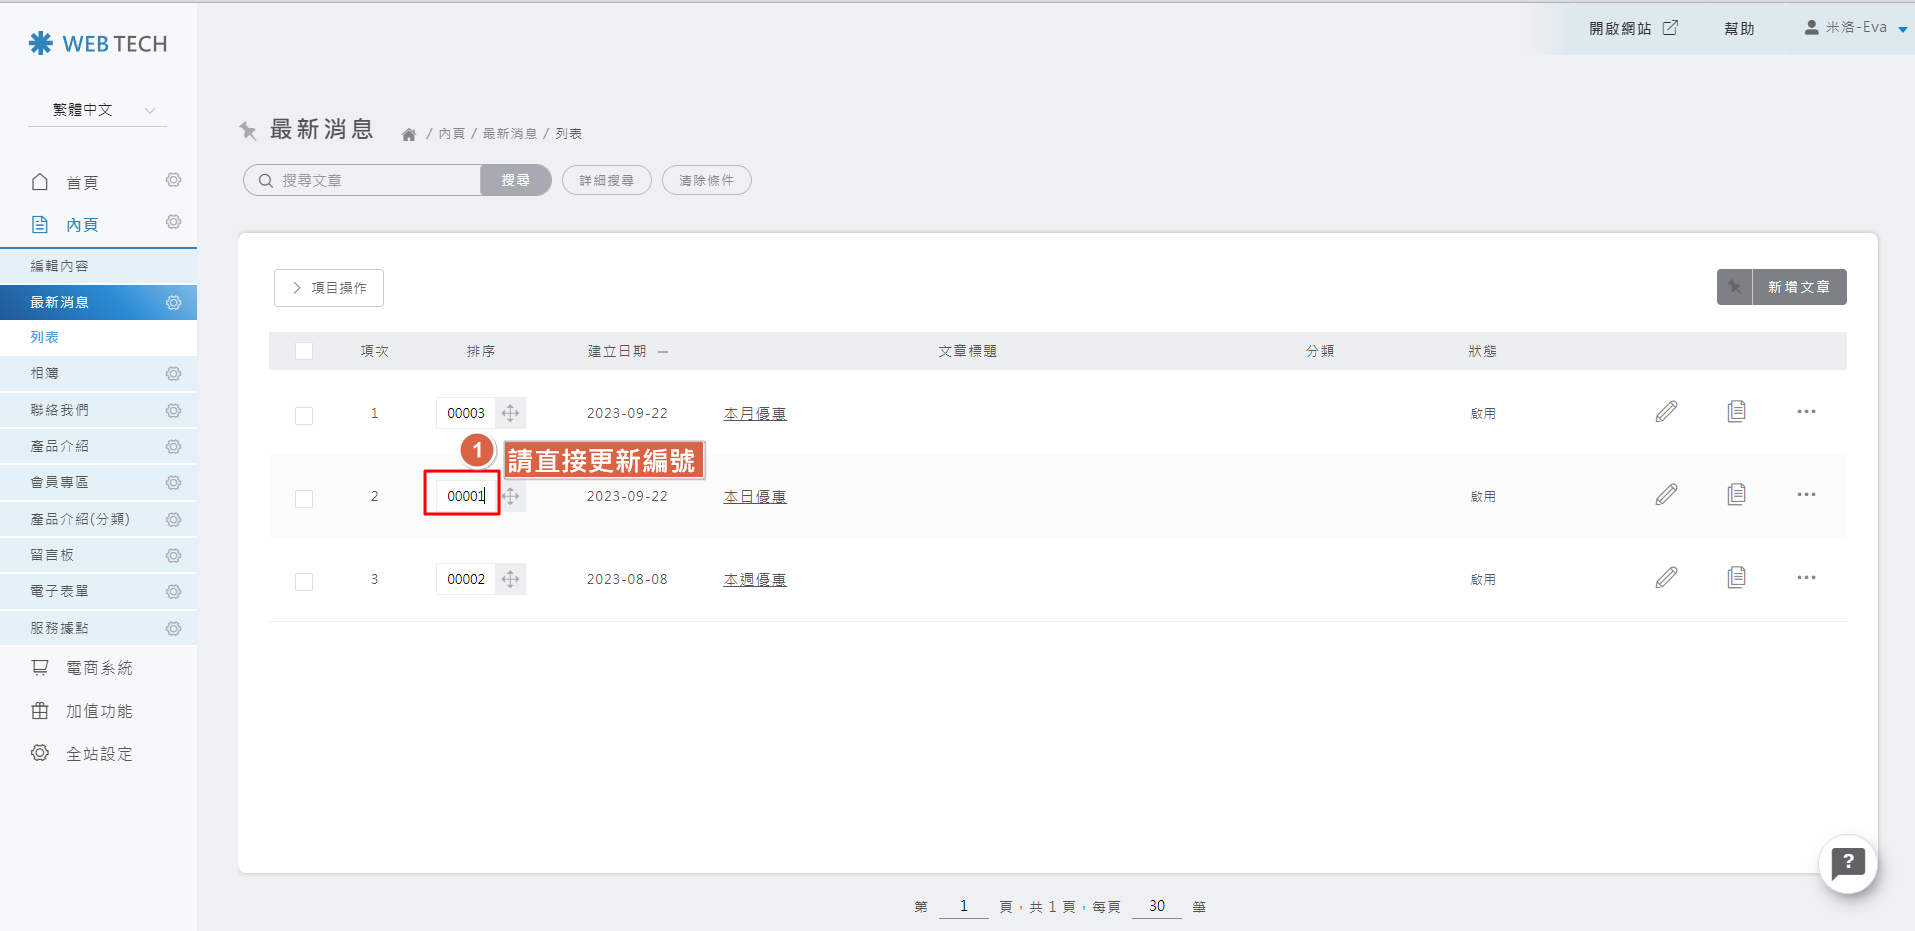Expand the 項目操作 actions panel
Viewport: 1915px width, 931px height.
pyautogui.click(x=329, y=288)
